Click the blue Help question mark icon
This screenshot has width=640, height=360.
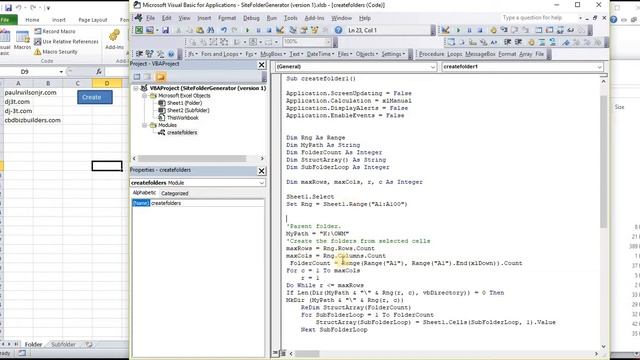click(338, 30)
